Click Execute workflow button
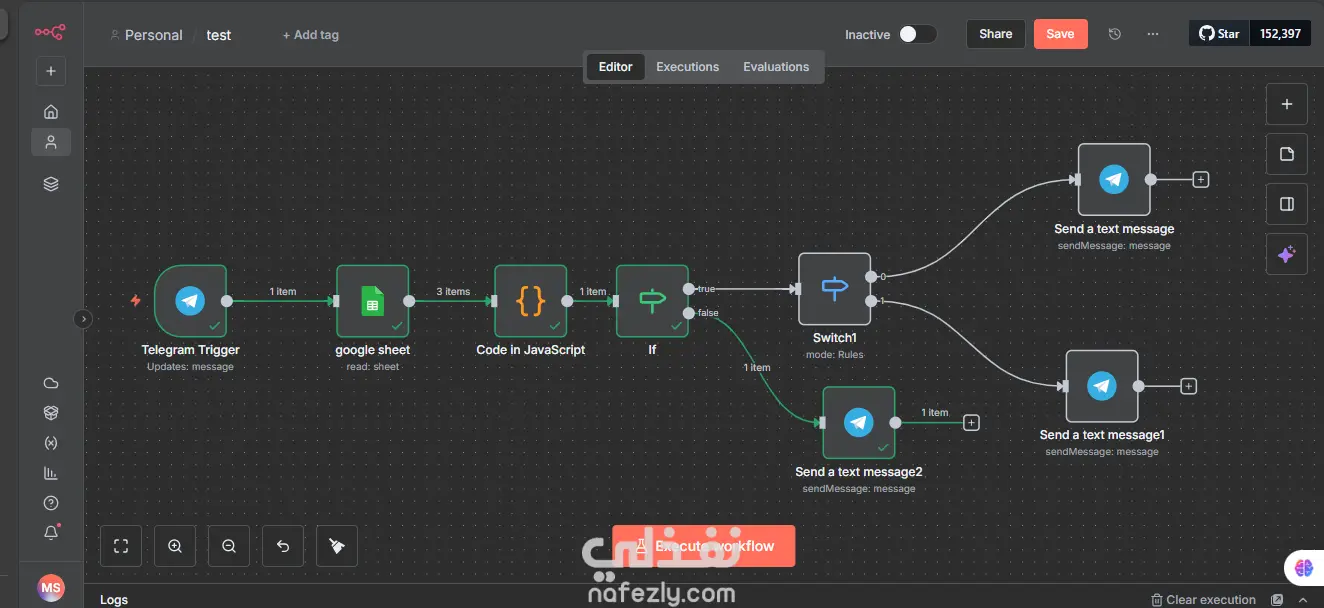Viewport: 1324px width, 608px height. [704, 546]
